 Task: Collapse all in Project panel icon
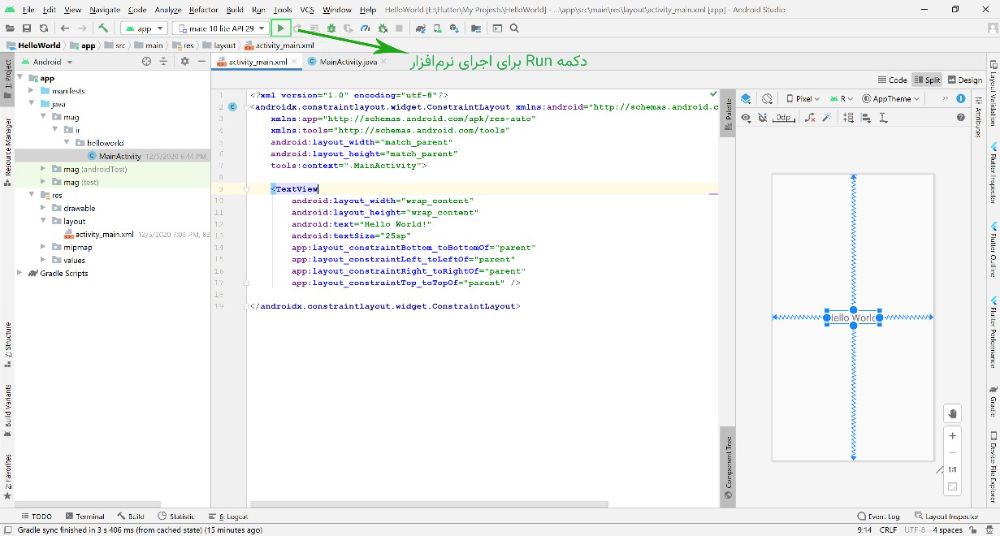tap(163, 61)
